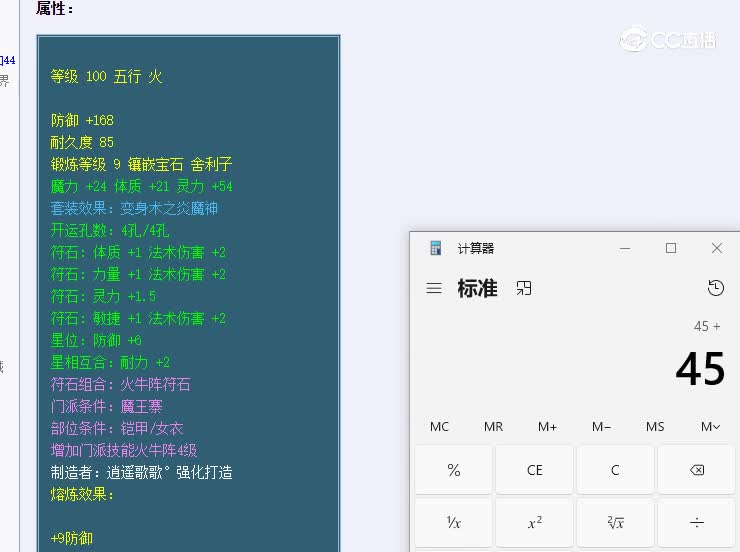Viewport: 740px width, 552px height.
Task: Click the 符石: 灵力 +1.5 line
Action: click(103, 296)
